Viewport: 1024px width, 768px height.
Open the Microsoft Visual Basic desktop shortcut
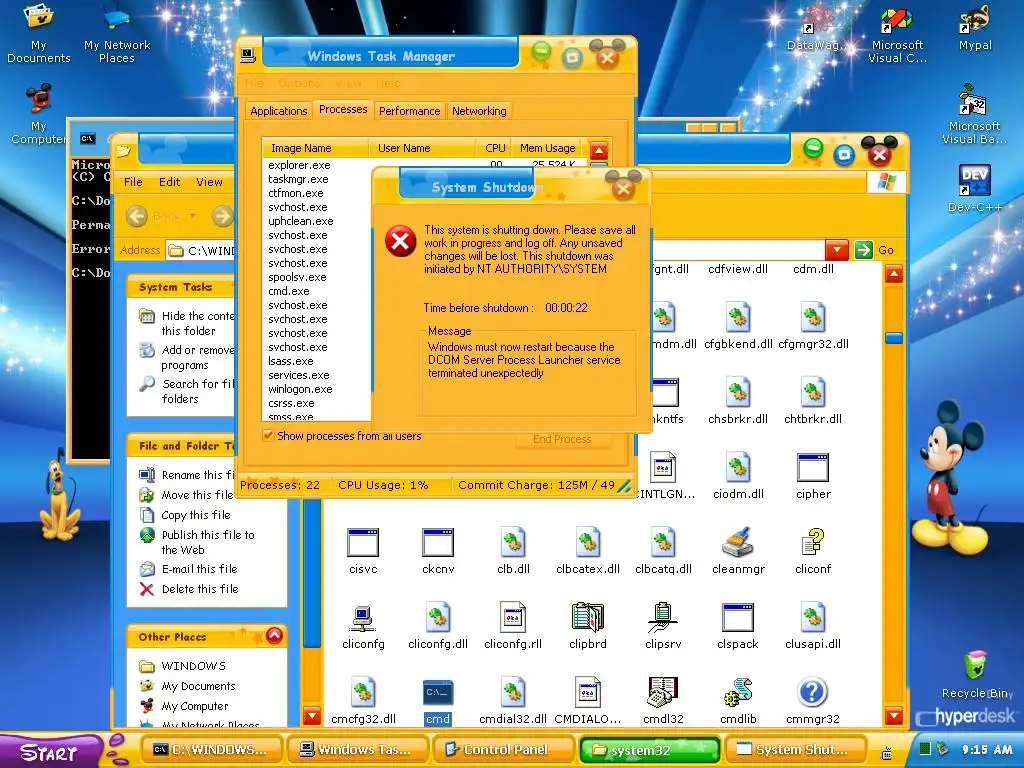[973, 115]
